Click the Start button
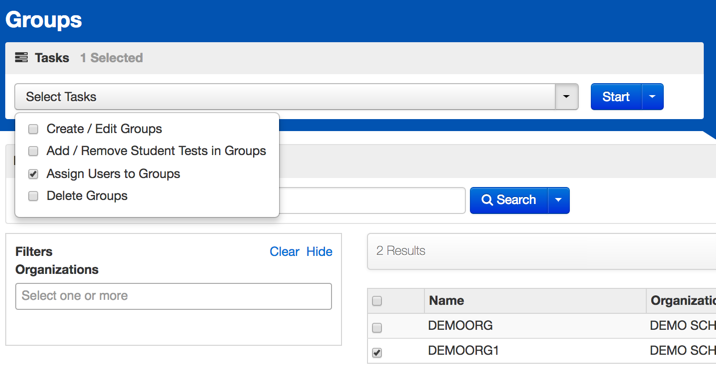This screenshot has height=389, width=716. coord(616,97)
